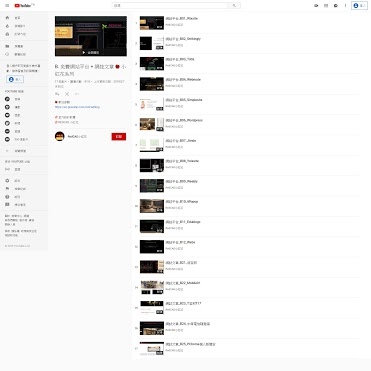Open the three-dot settings menu in top bar
Viewport: 371px width, 371px height.
pyautogui.click(x=345, y=6)
